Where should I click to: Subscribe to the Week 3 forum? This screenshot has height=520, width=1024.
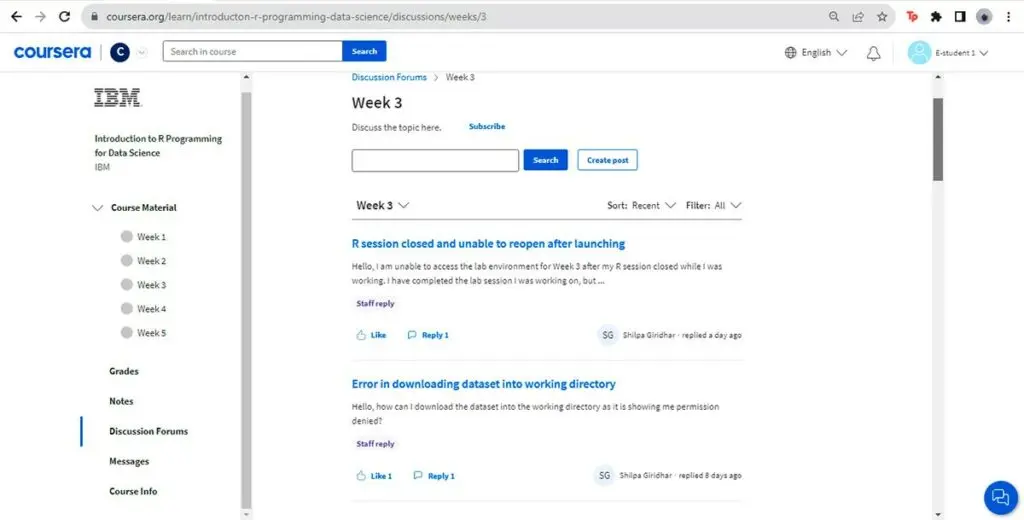click(x=487, y=127)
